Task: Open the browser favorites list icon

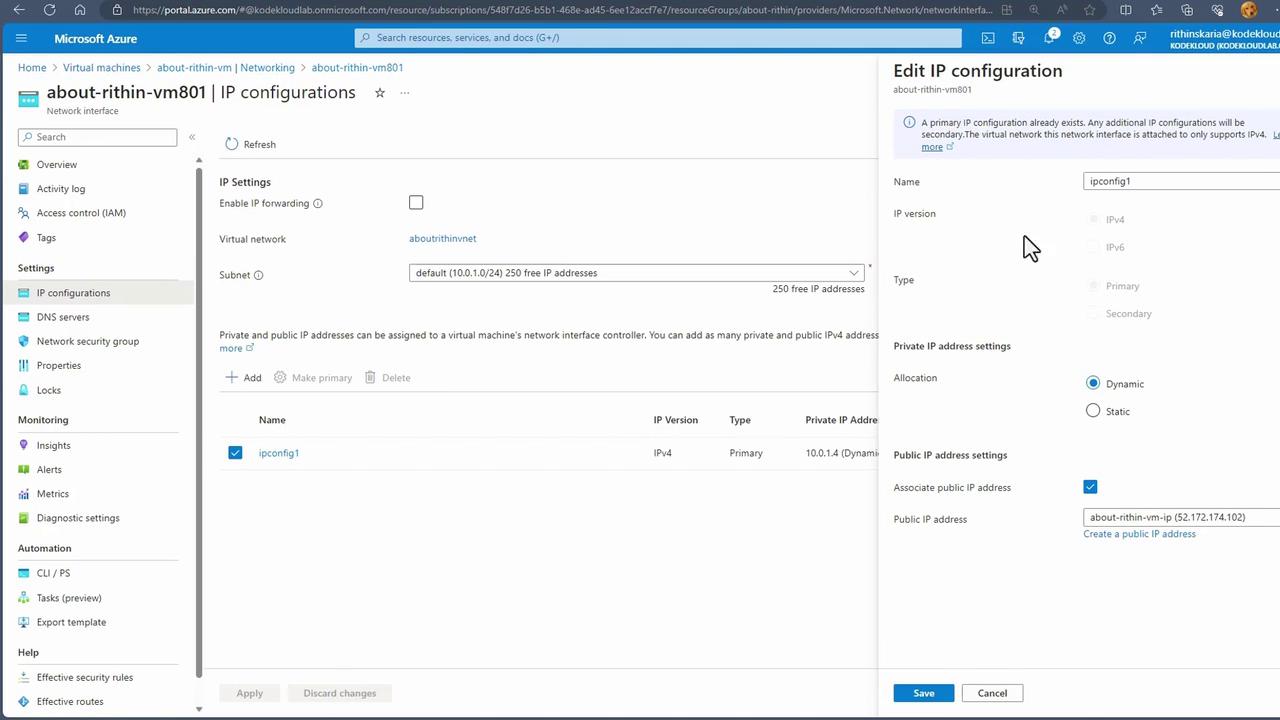Action: point(1157,10)
